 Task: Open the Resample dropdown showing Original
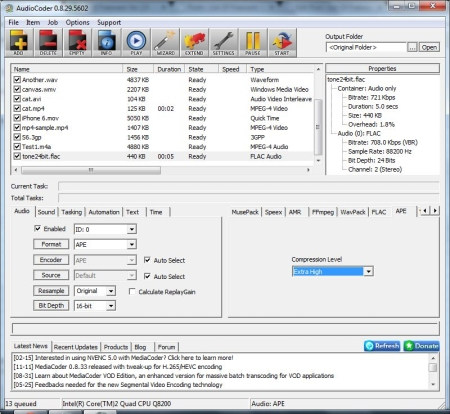coord(95,291)
